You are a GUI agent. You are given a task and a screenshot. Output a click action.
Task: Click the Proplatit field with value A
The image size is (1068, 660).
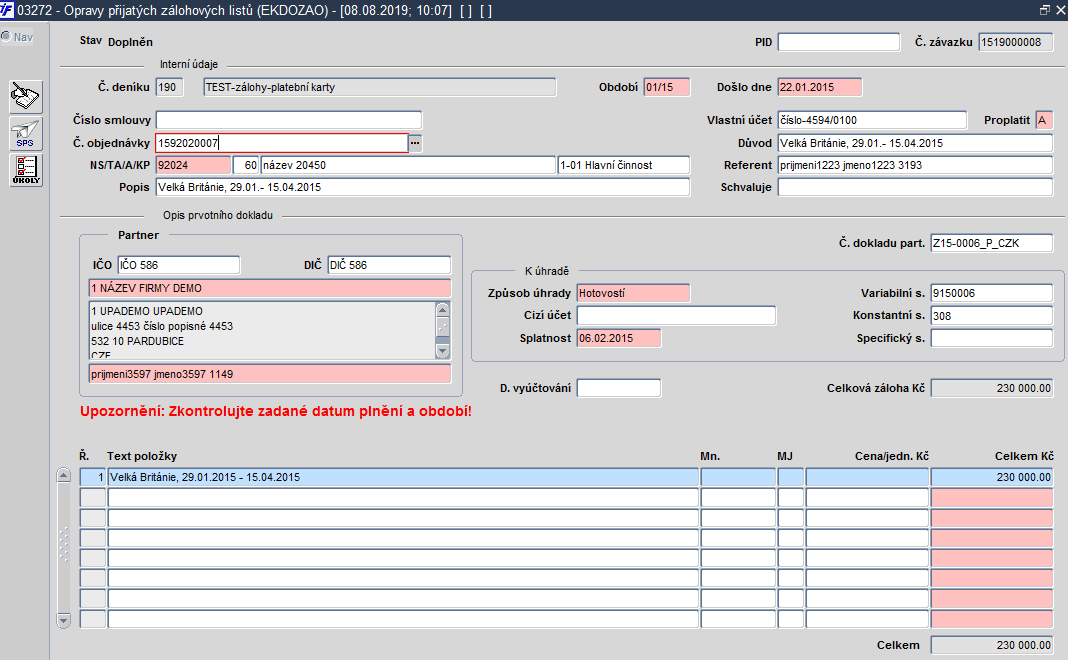[1043, 120]
